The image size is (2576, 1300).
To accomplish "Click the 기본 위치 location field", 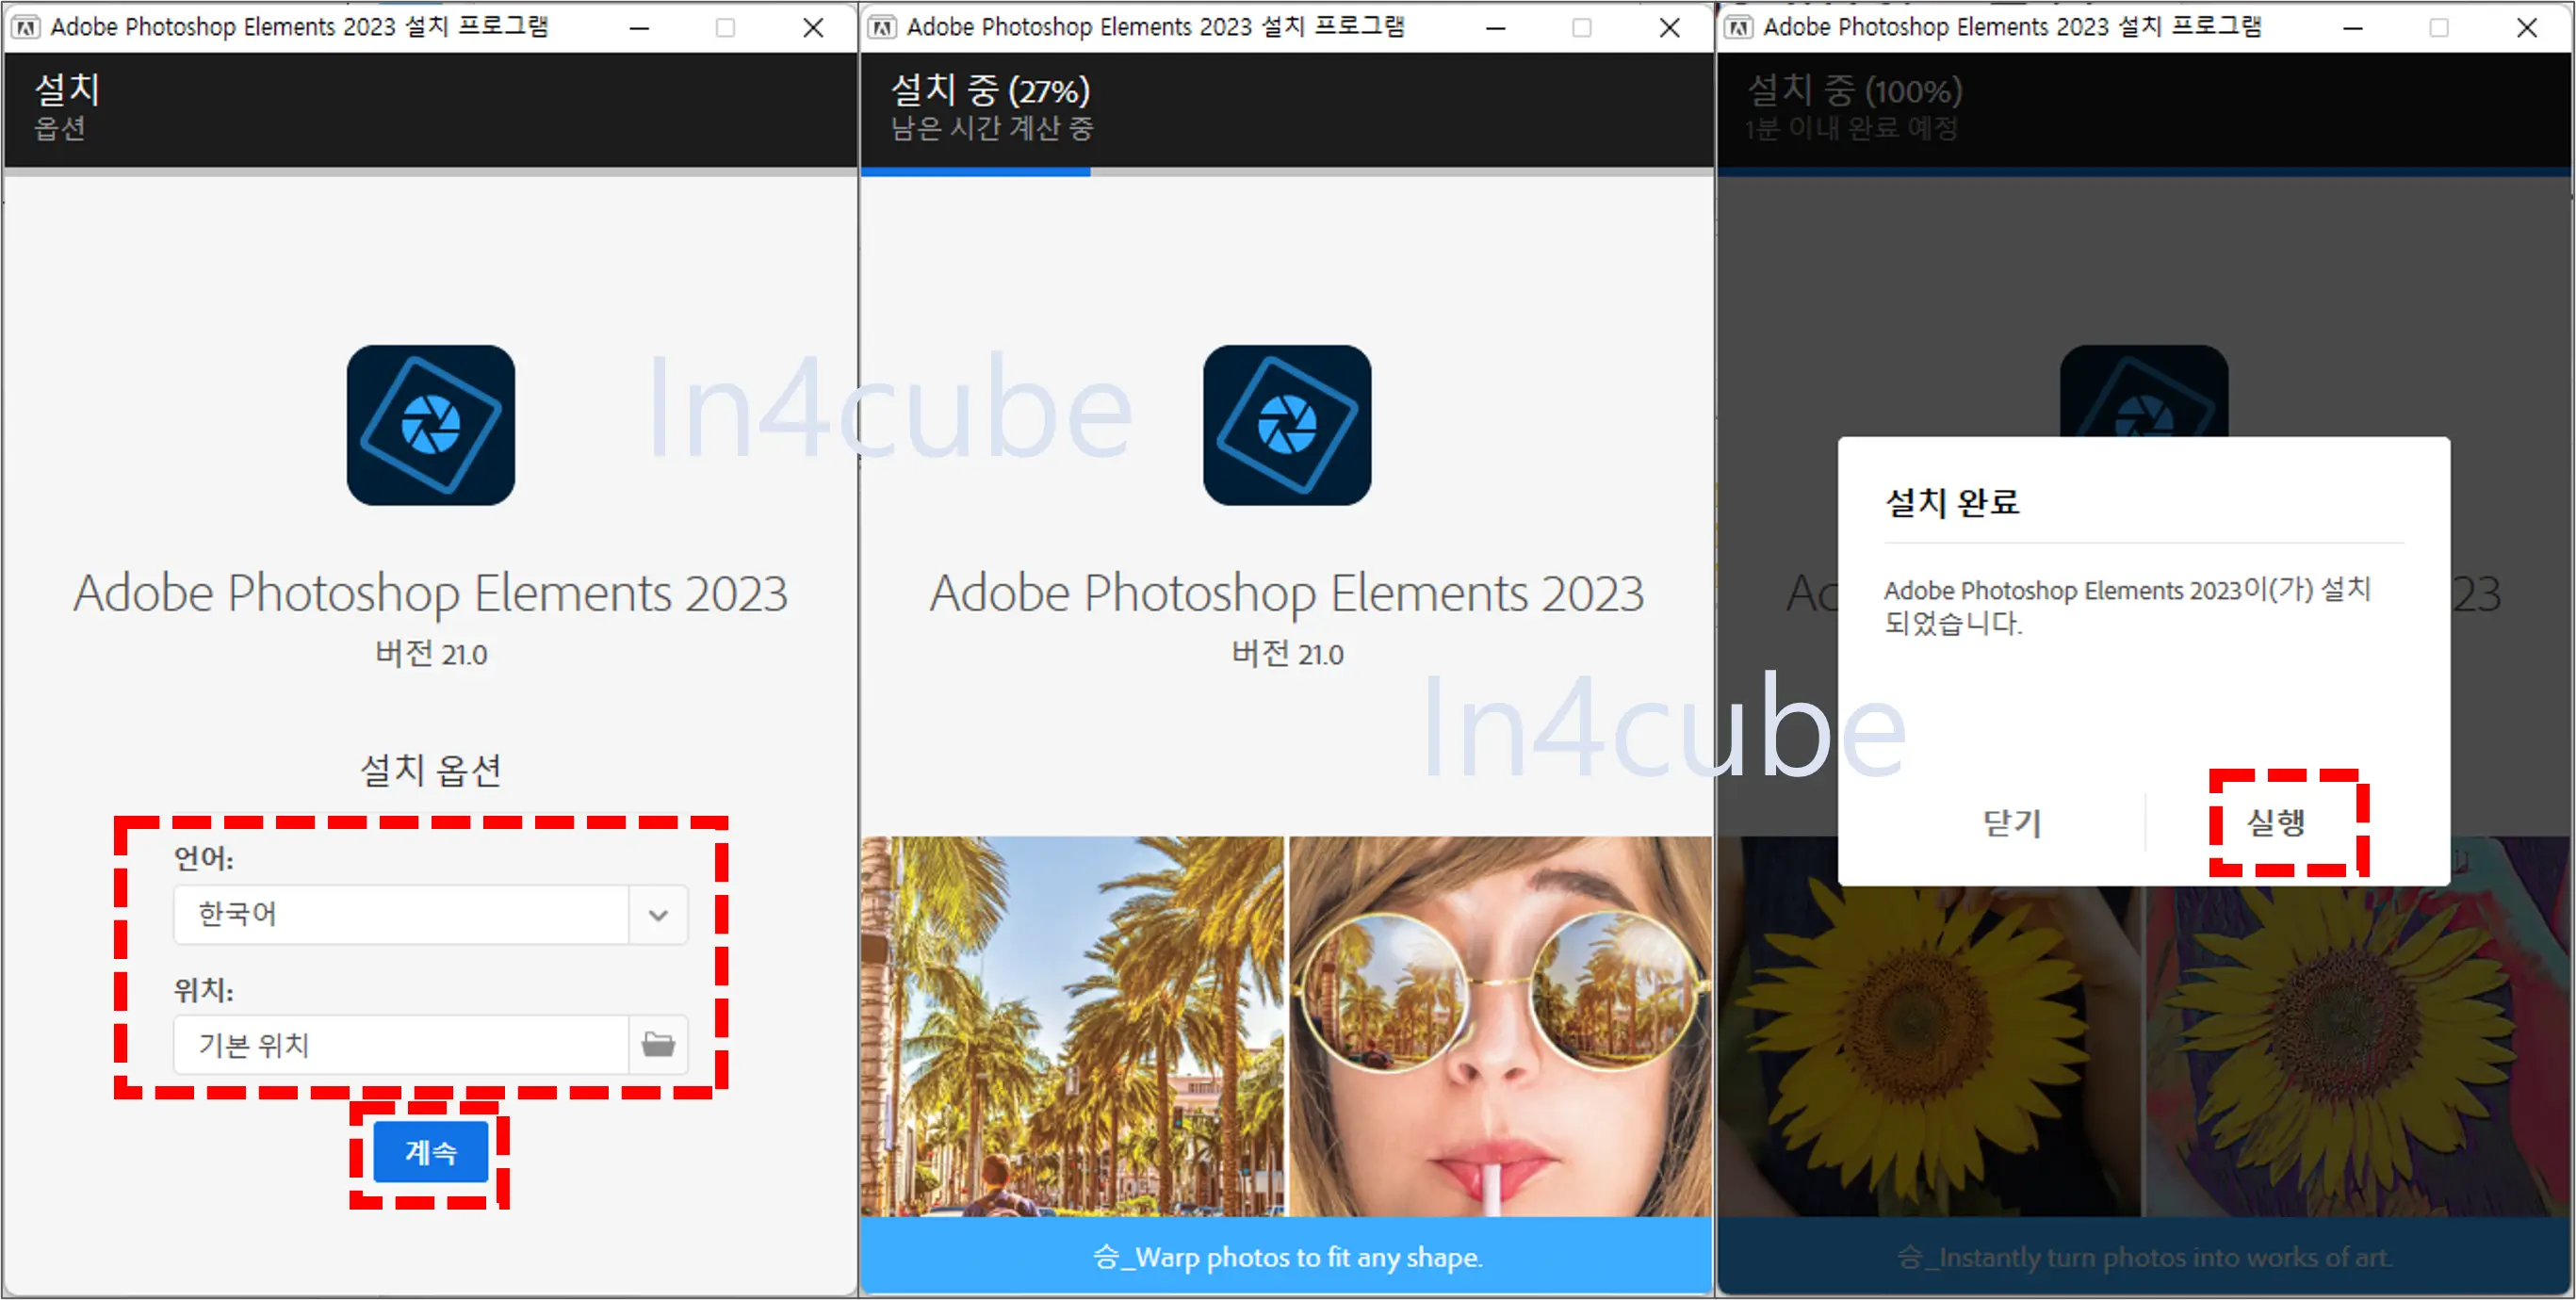I will click(x=401, y=1045).
